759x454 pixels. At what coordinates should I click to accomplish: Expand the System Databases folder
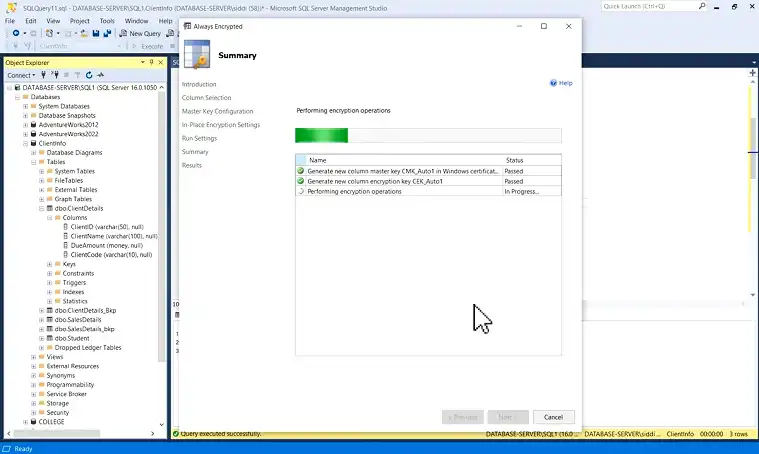[26, 106]
